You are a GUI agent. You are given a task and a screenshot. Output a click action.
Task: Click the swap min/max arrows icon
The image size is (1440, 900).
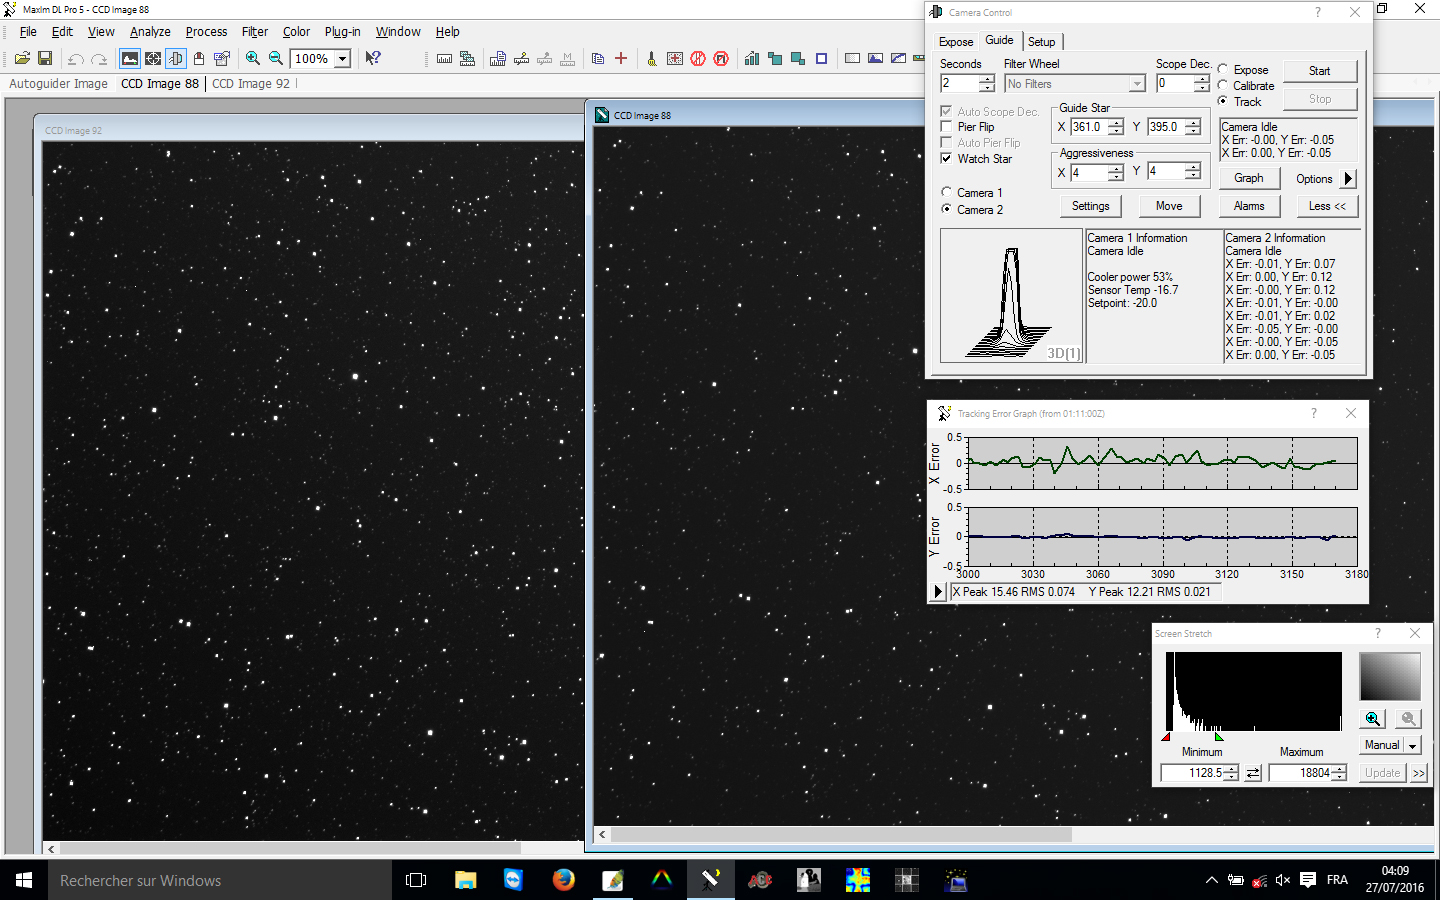click(x=1254, y=773)
